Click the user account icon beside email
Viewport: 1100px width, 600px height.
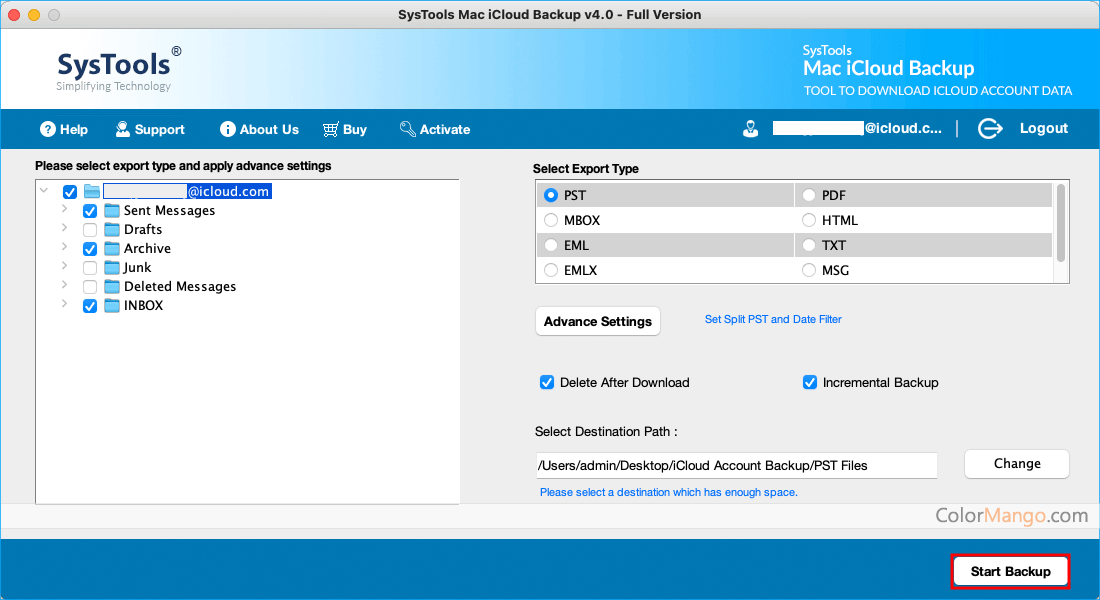point(751,129)
